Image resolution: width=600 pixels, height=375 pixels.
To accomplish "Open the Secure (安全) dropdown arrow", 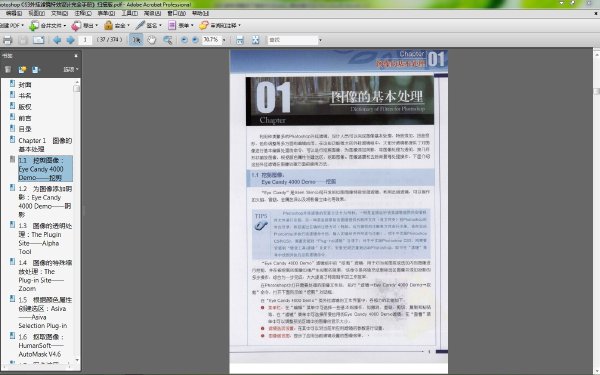I will [x=129, y=26].
